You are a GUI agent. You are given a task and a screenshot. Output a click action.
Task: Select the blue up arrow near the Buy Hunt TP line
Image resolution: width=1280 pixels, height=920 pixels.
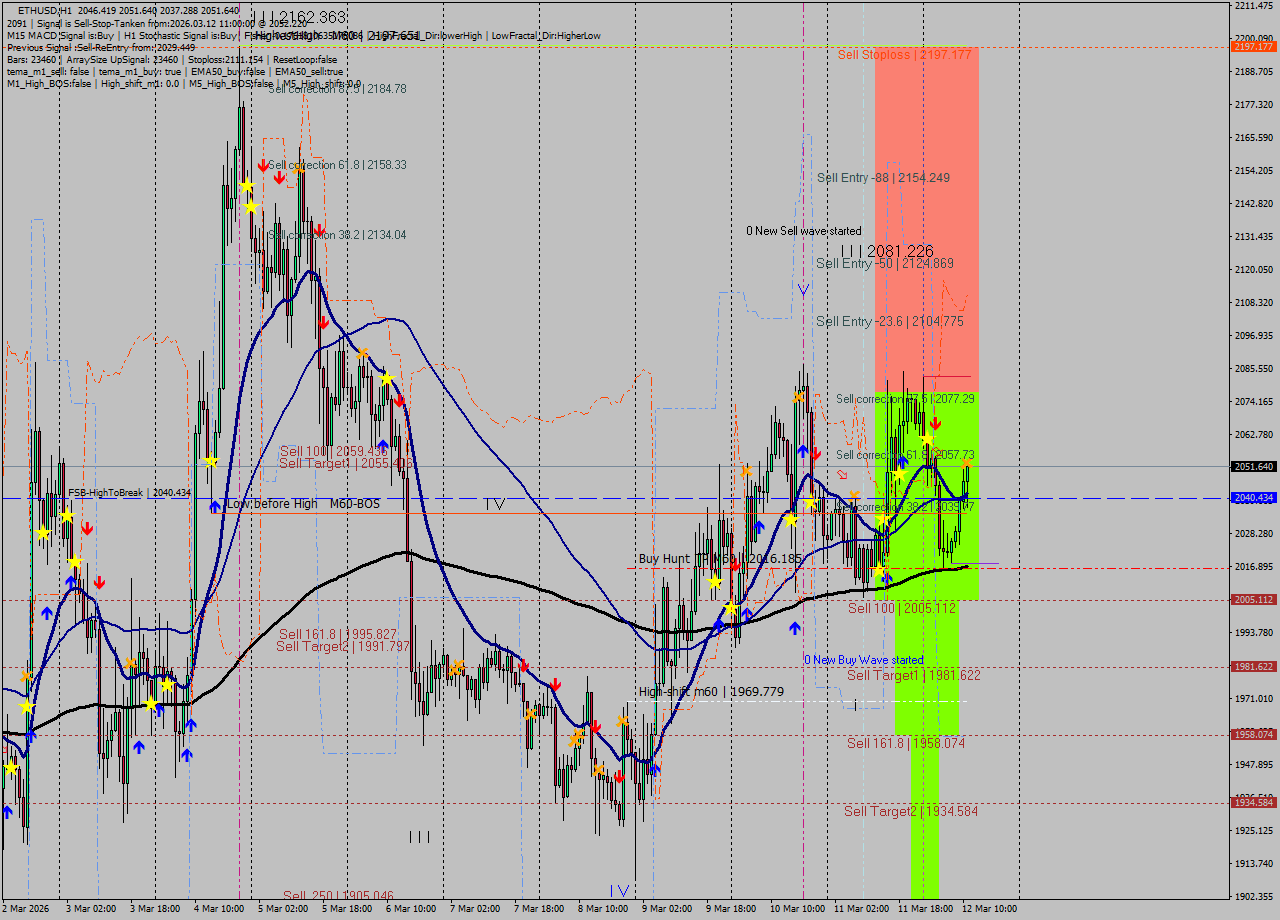point(746,613)
